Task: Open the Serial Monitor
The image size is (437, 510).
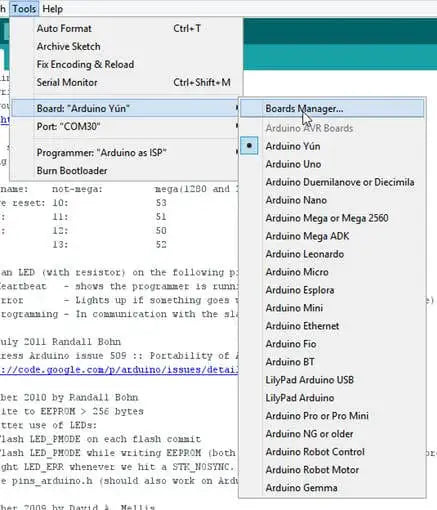Action: click(x=125, y=83)
